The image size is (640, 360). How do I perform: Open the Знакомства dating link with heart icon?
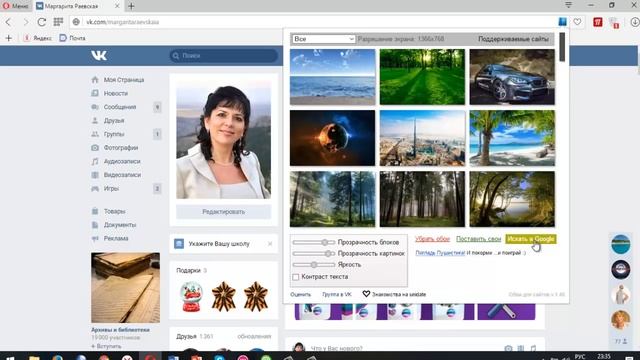tap(394, 294)
